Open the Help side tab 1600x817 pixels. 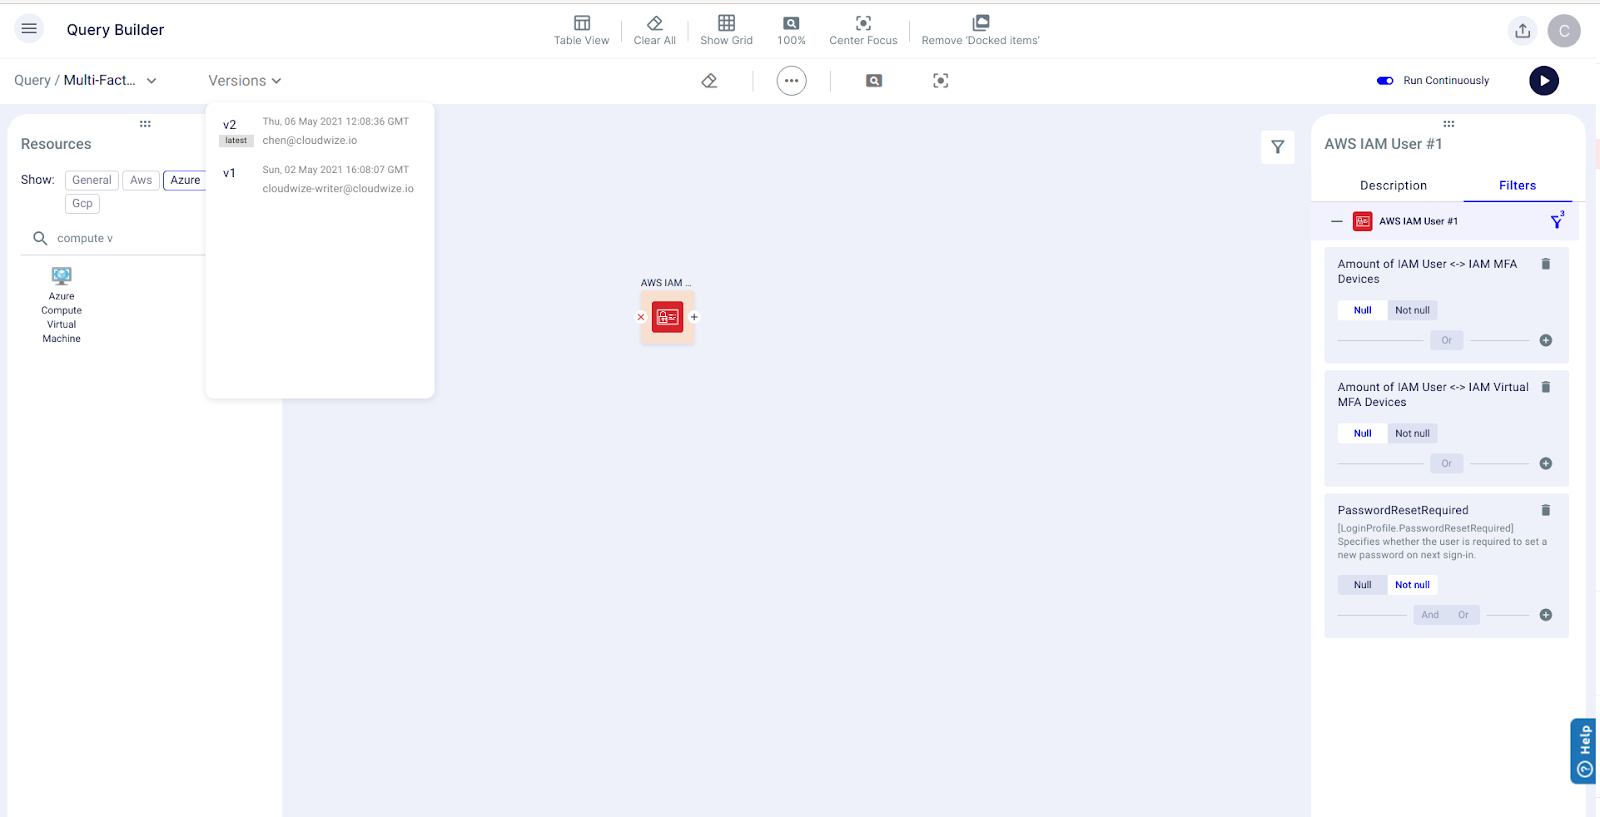tap(1584, 751)
